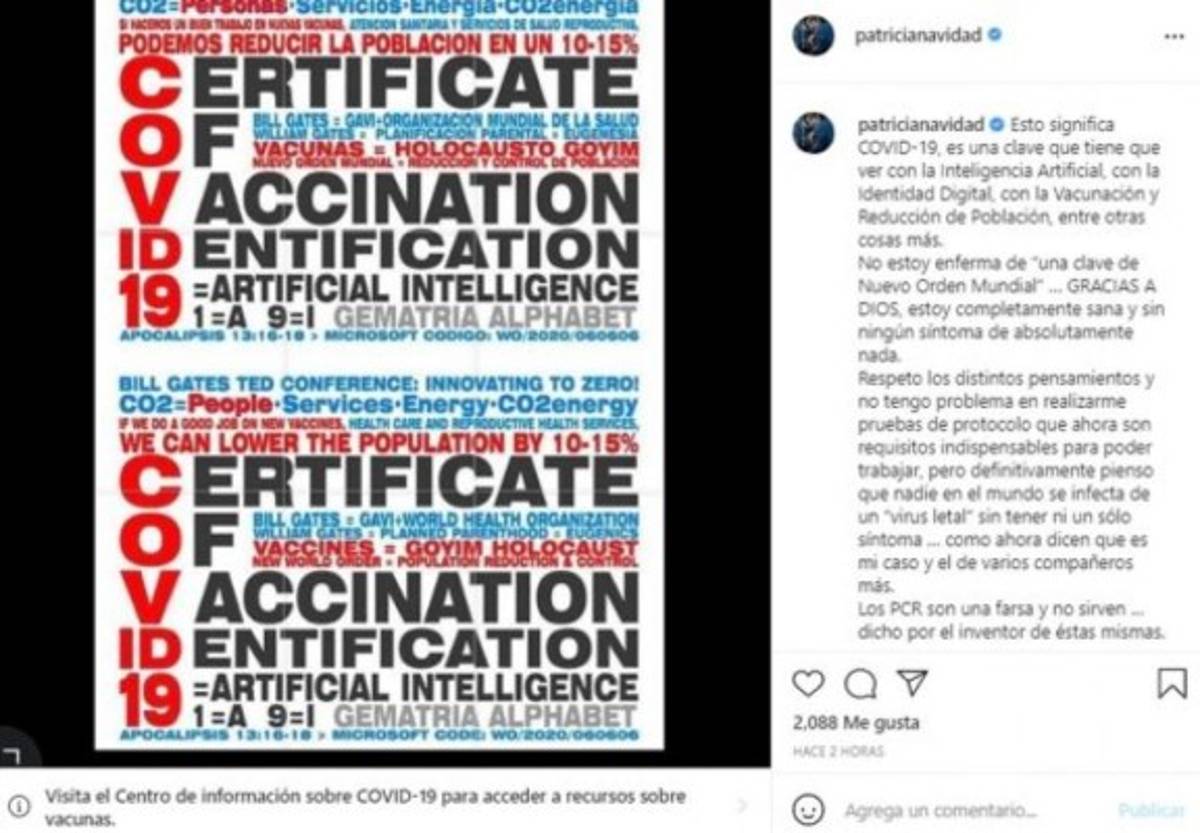Click the posted COVID-19 poster image
The height and width of the screenshot is (833, 1200).
tap(378, 375)
